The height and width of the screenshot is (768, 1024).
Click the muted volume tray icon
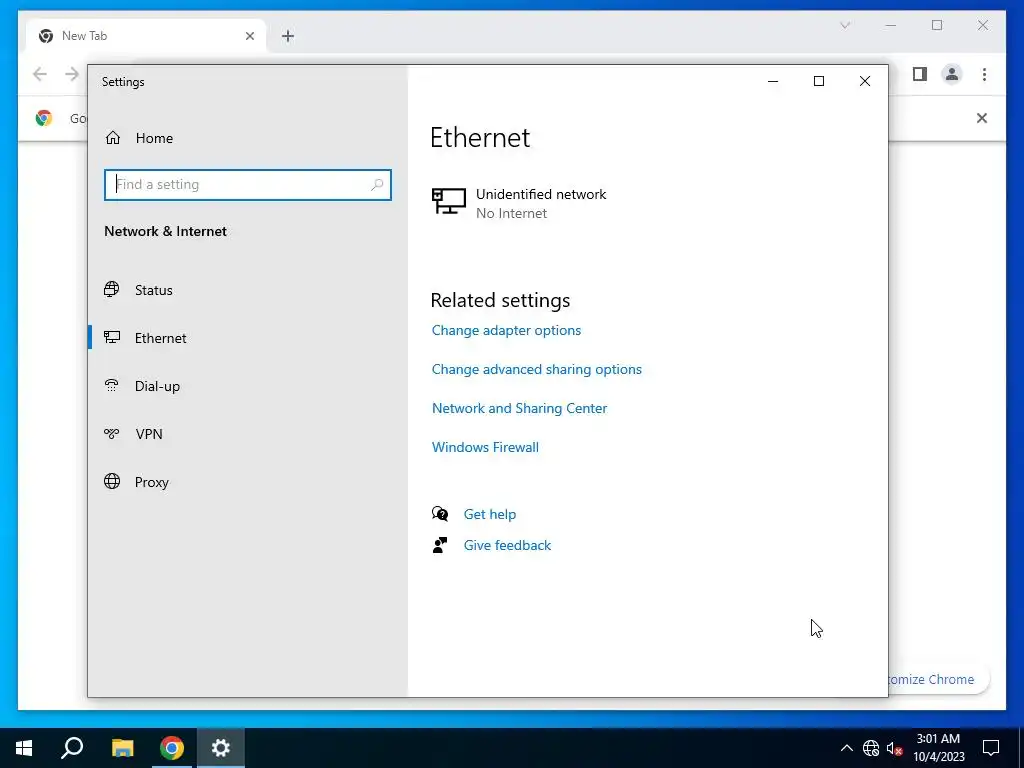894,748
